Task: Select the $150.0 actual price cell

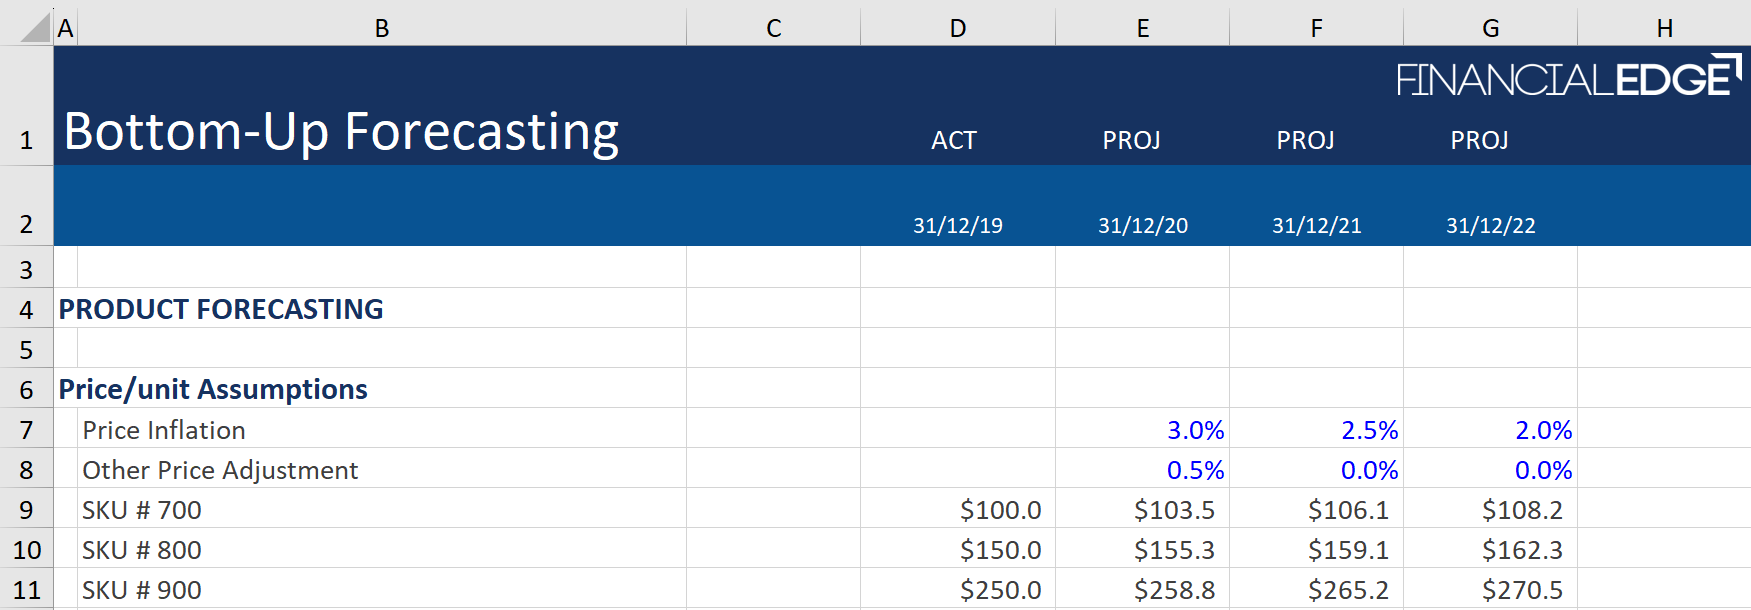Action: coord(999,550)
